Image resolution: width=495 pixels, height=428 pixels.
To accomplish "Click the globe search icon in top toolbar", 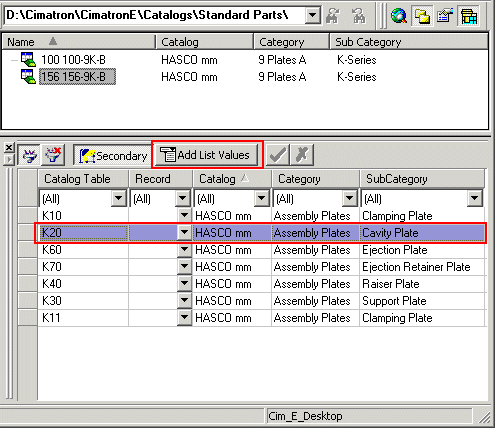I will tap(399, 16).
